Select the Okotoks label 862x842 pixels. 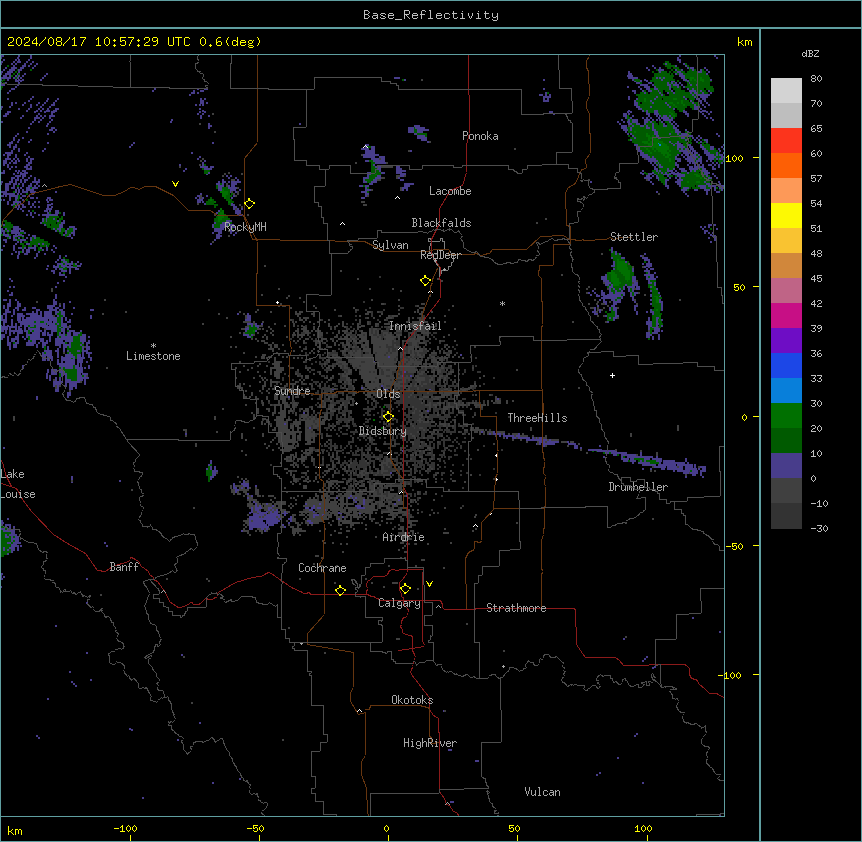click(x=412, y=700)
